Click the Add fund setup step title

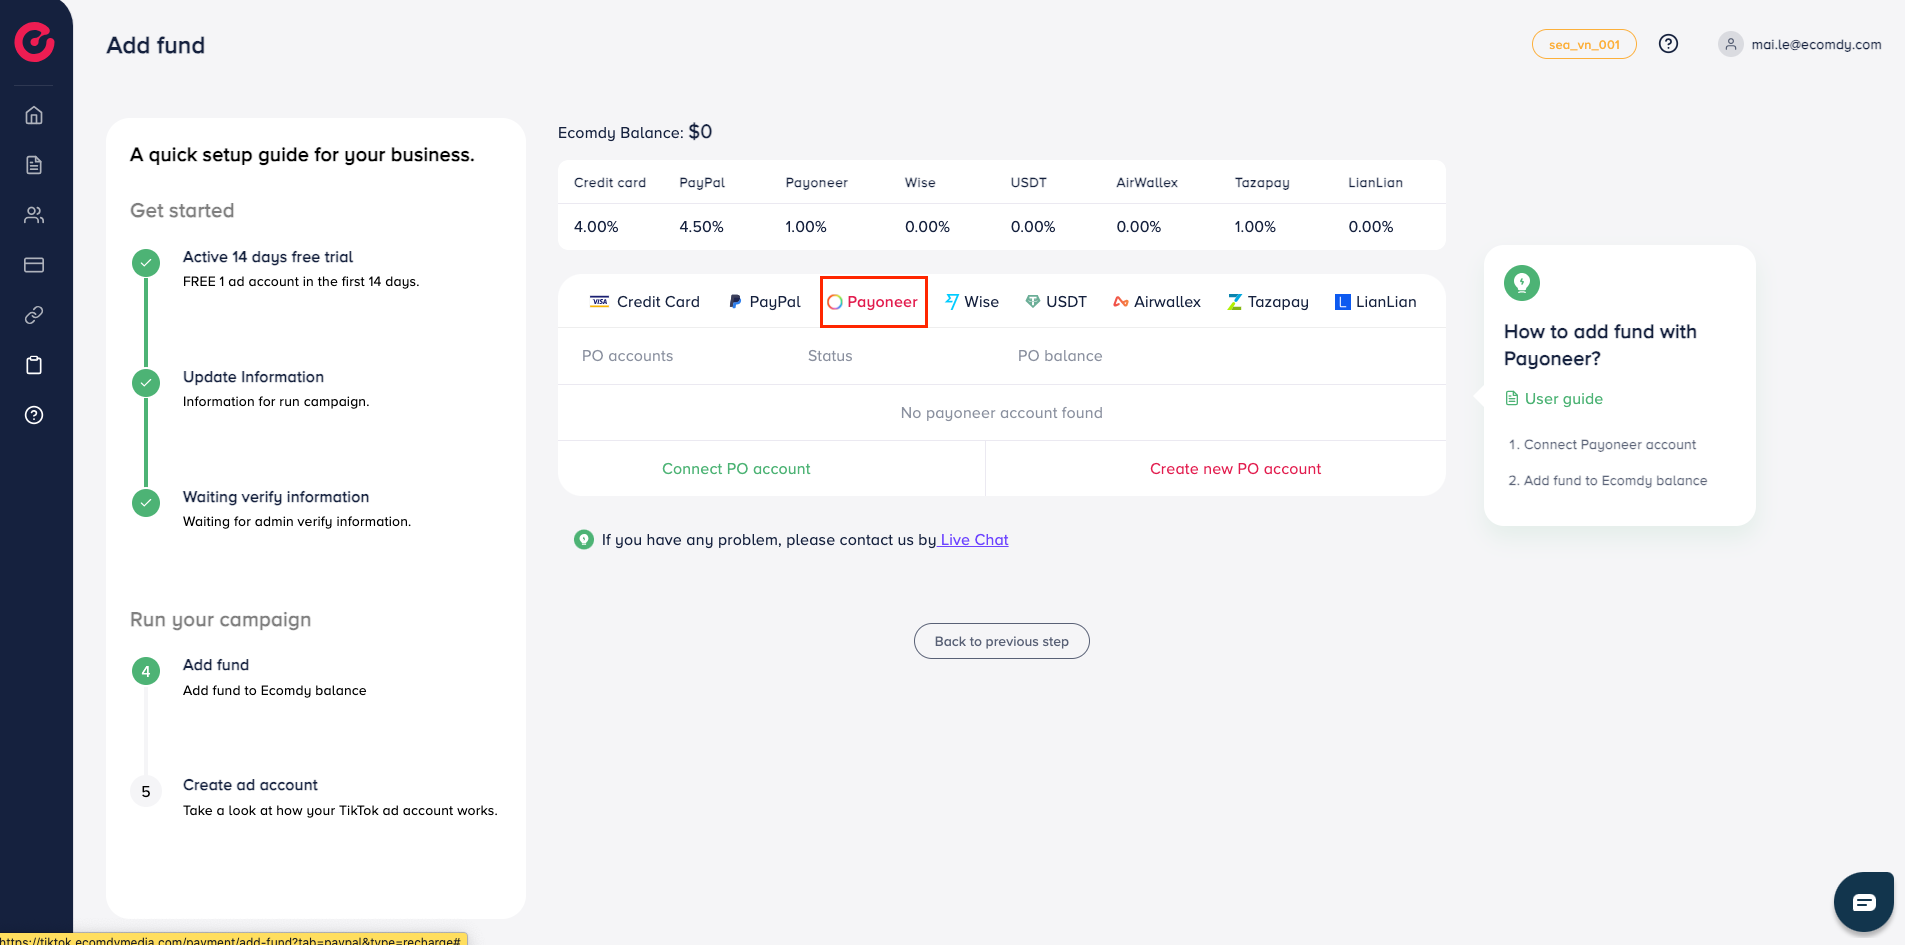[x=216, y=665]
